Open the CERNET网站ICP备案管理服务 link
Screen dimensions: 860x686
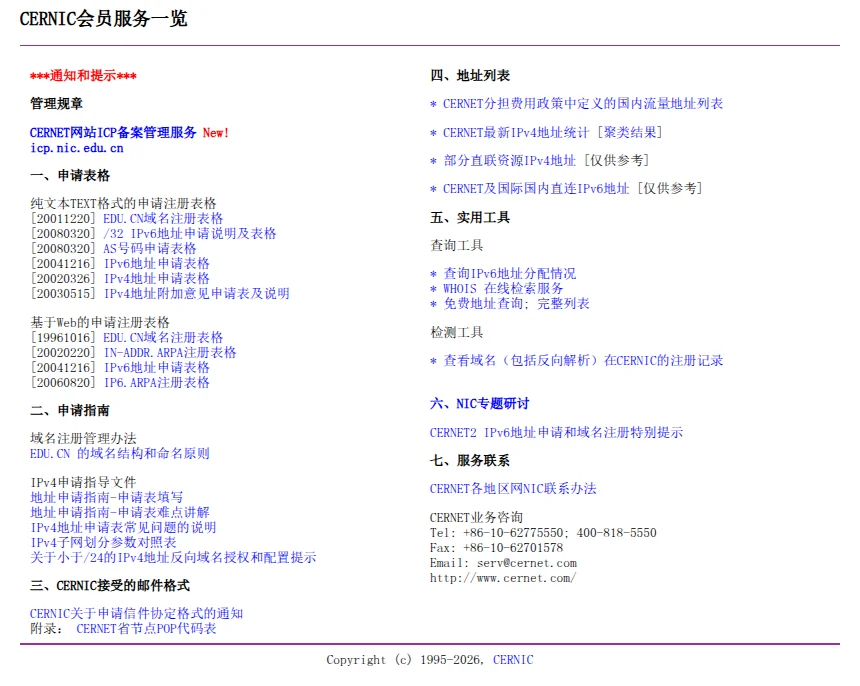point(113,133)
